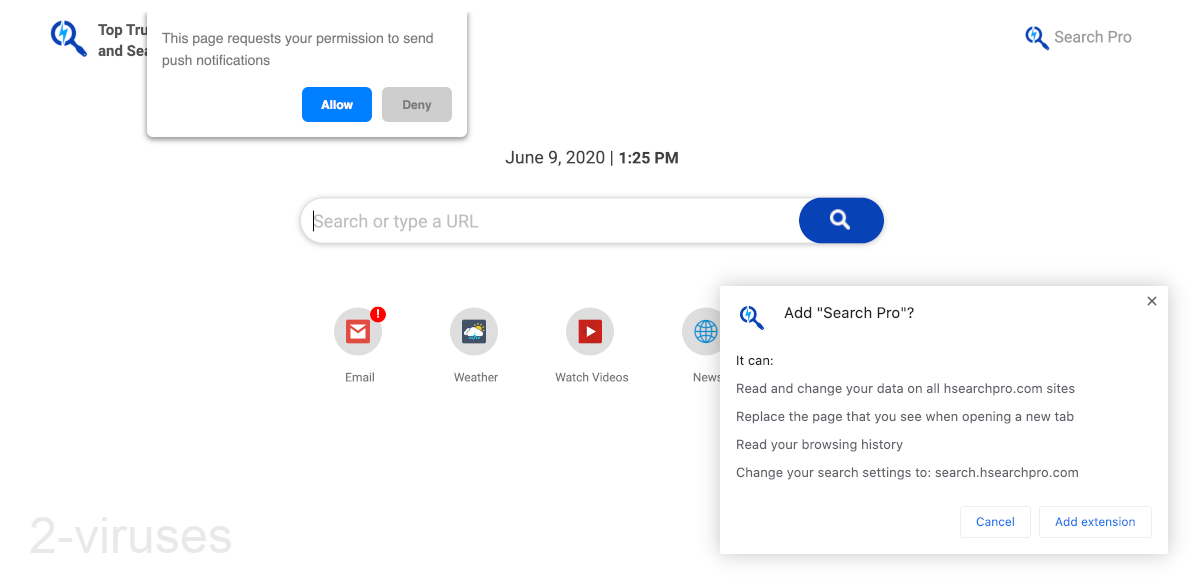Image resolution: width=1200 pixels, height=585 pixels.
Task: Click the red play icon on Watch Videos
Action: [590, 331]
